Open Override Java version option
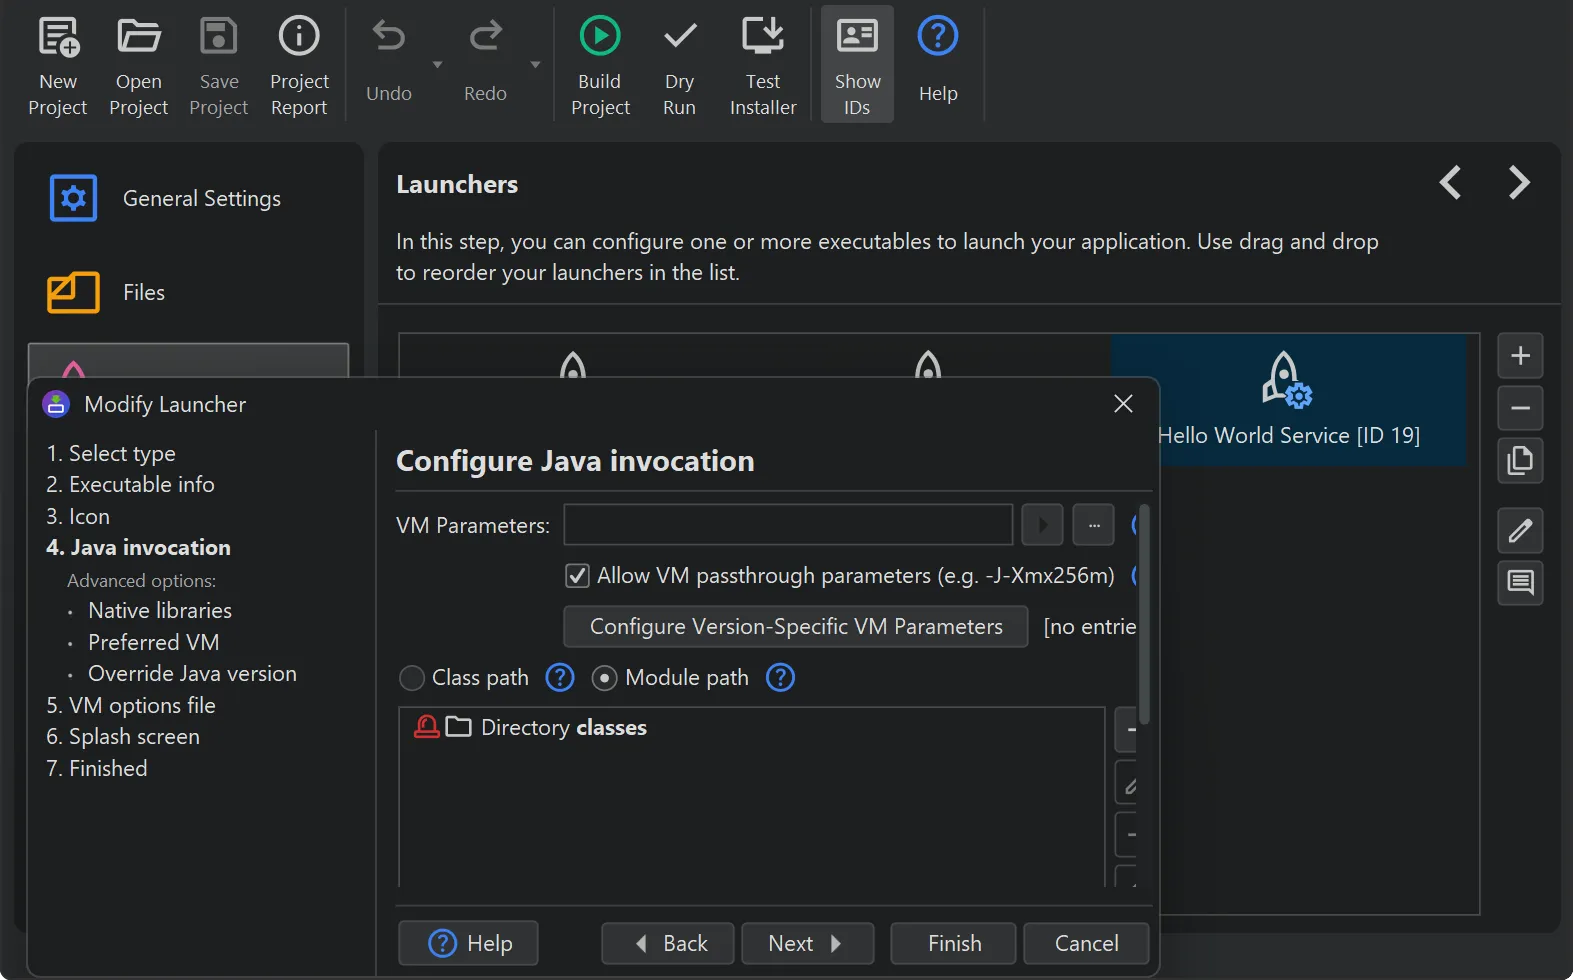 tap(192, 673)
